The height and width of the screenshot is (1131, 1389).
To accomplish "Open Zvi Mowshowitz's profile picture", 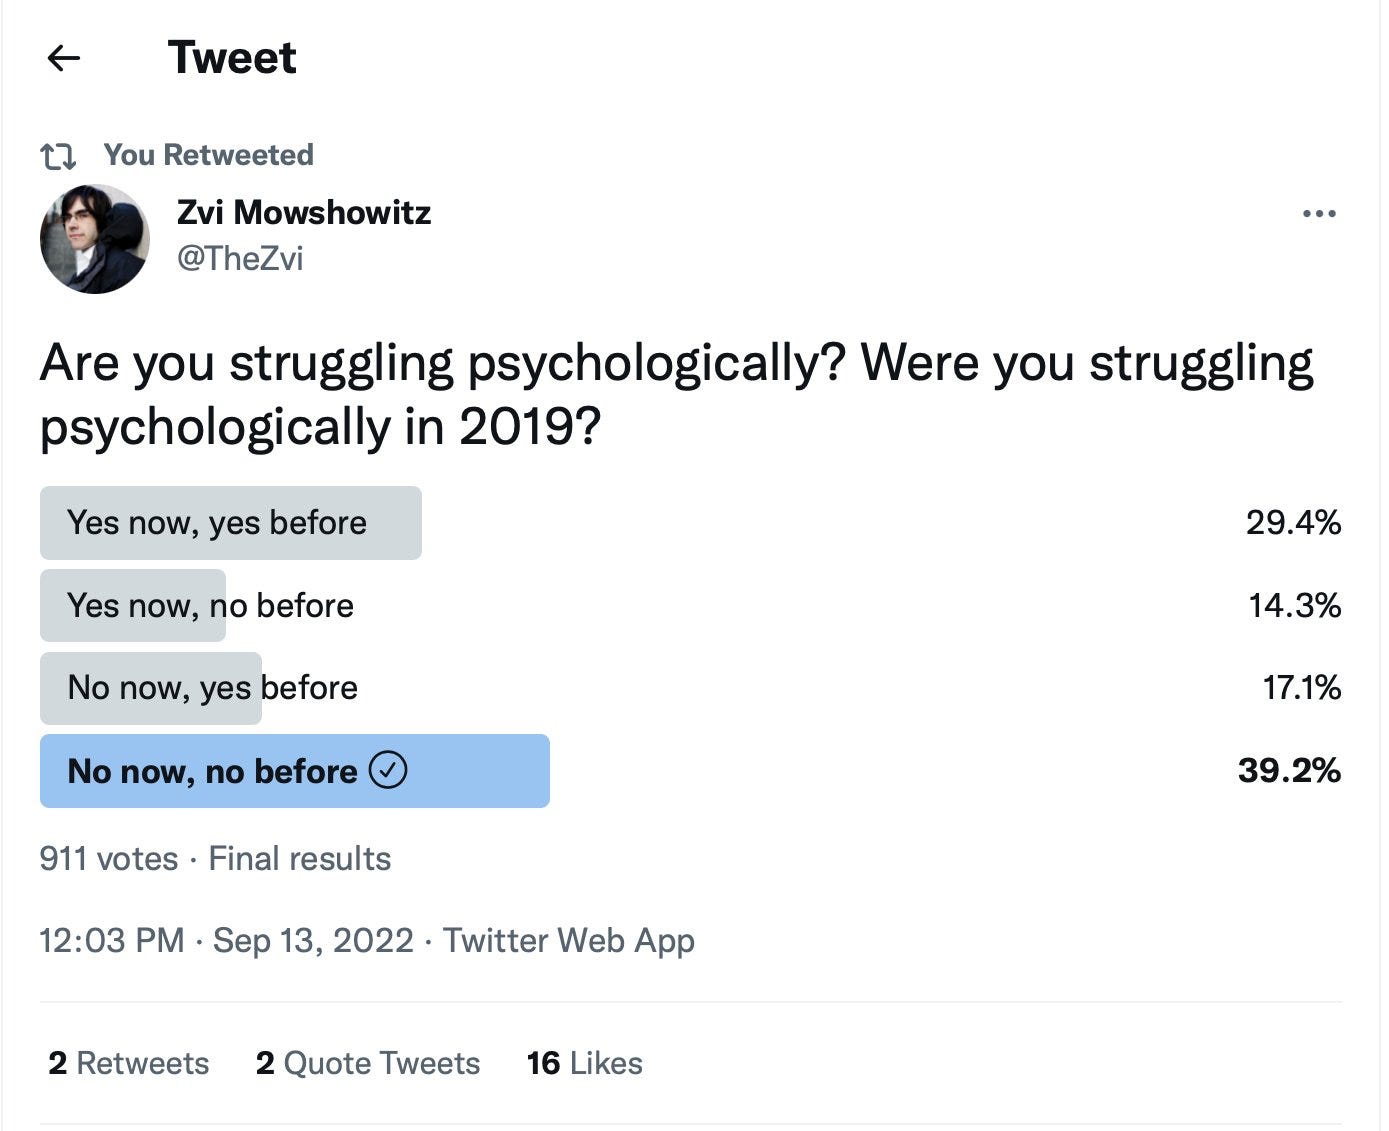I will pyautogui.click(x=95, y=239).
